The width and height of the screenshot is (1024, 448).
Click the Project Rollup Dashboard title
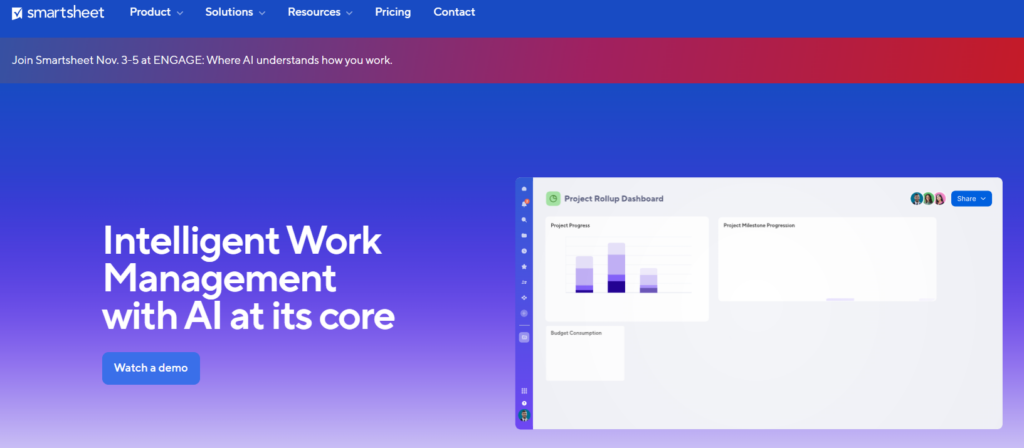(x=614, y=199)
